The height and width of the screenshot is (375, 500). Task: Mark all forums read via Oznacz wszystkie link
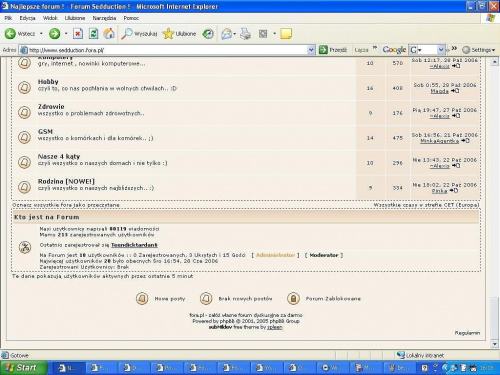point(66,205)
